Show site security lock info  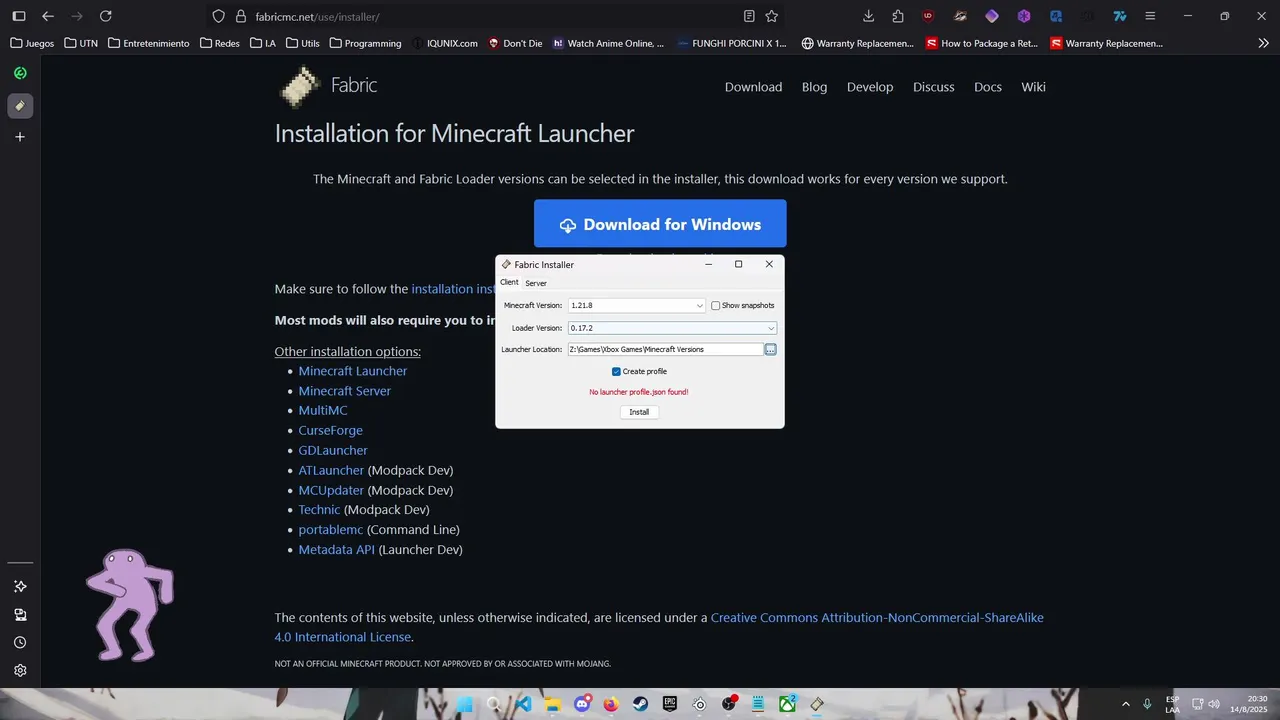click(x=240, y=16)
